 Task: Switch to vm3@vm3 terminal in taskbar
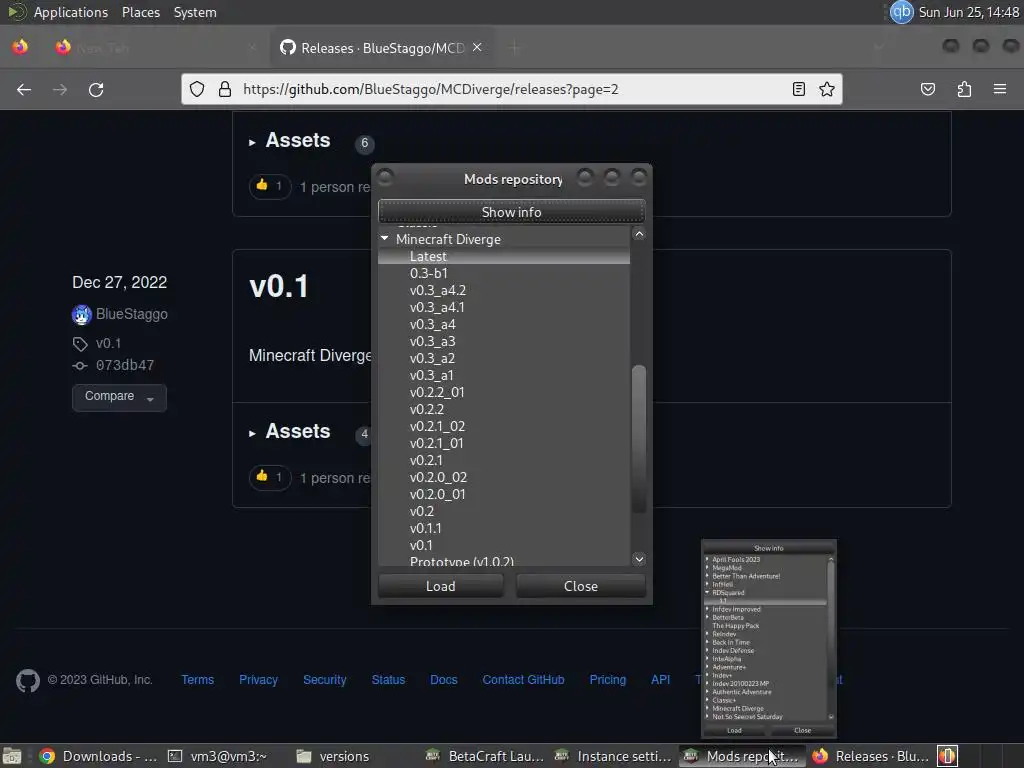pos(218,756)
